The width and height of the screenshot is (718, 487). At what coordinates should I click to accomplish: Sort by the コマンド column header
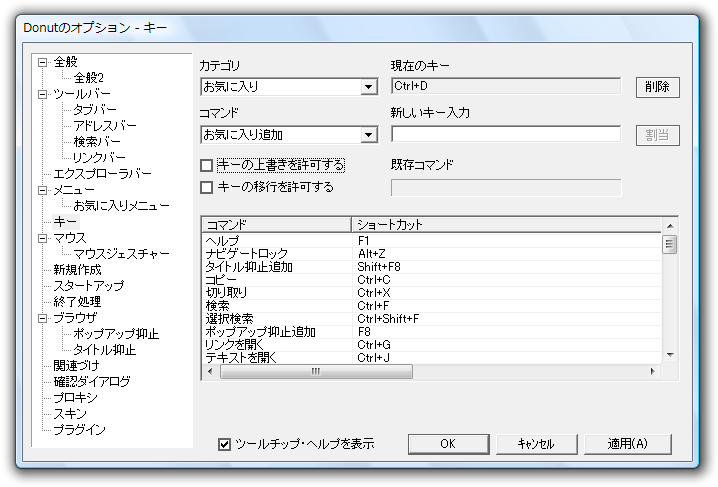[x=277, y=225]
